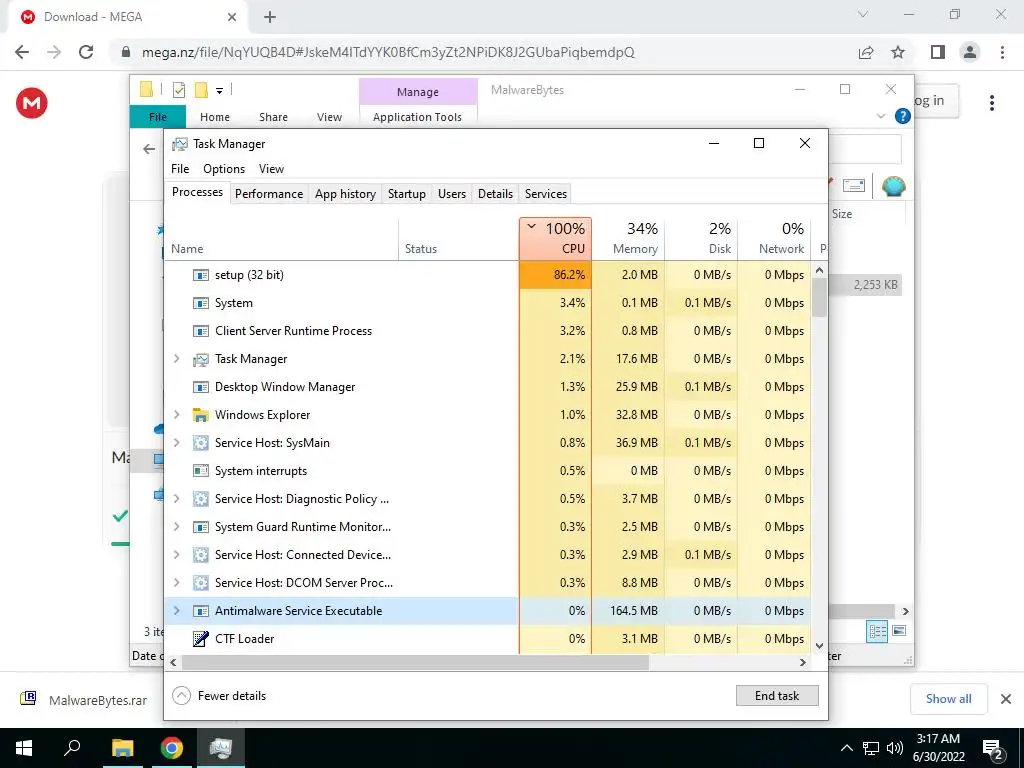The width and height of the screenshot is (1024, 768).
Task: Reload the page in Chrome
Action: pyautogui.click(x=86, y=52)
